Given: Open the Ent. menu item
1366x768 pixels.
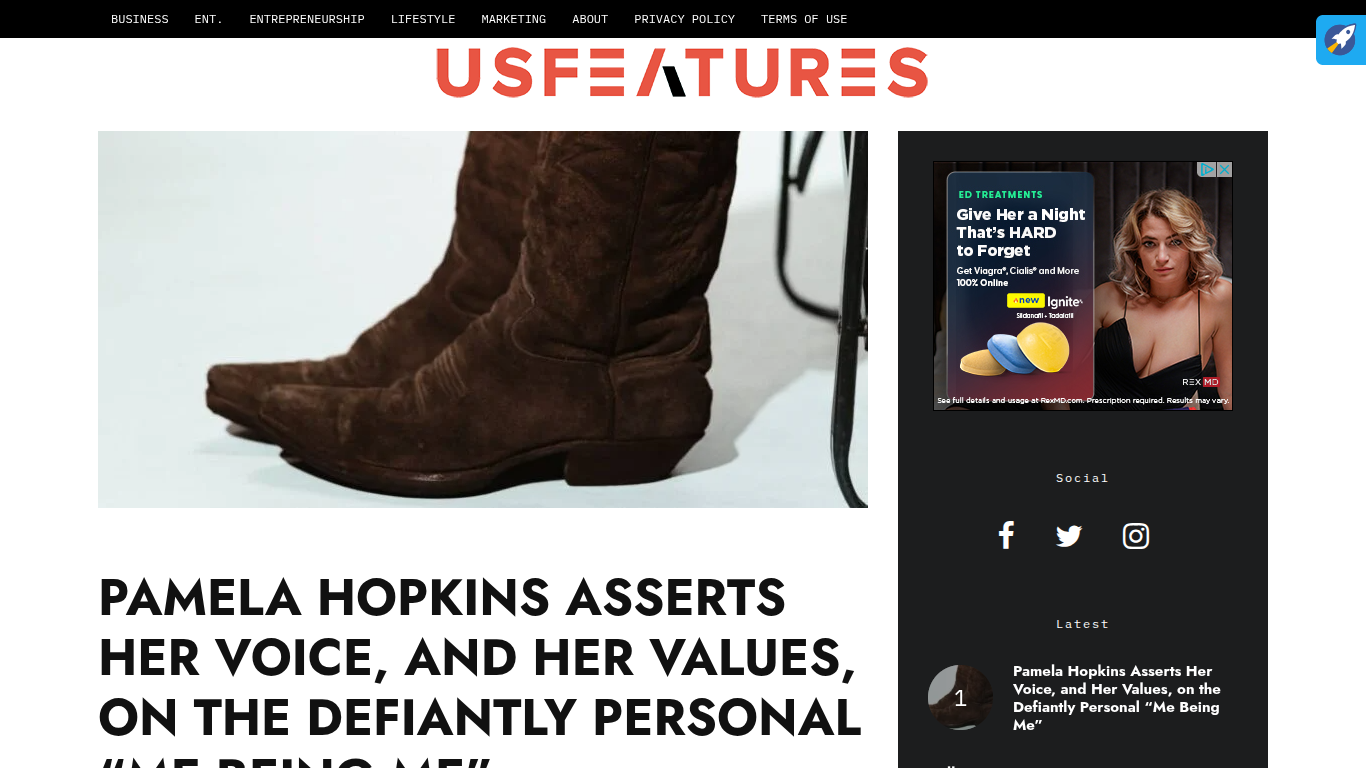Looking at the screenshot, I should click(x=209, y=19).
